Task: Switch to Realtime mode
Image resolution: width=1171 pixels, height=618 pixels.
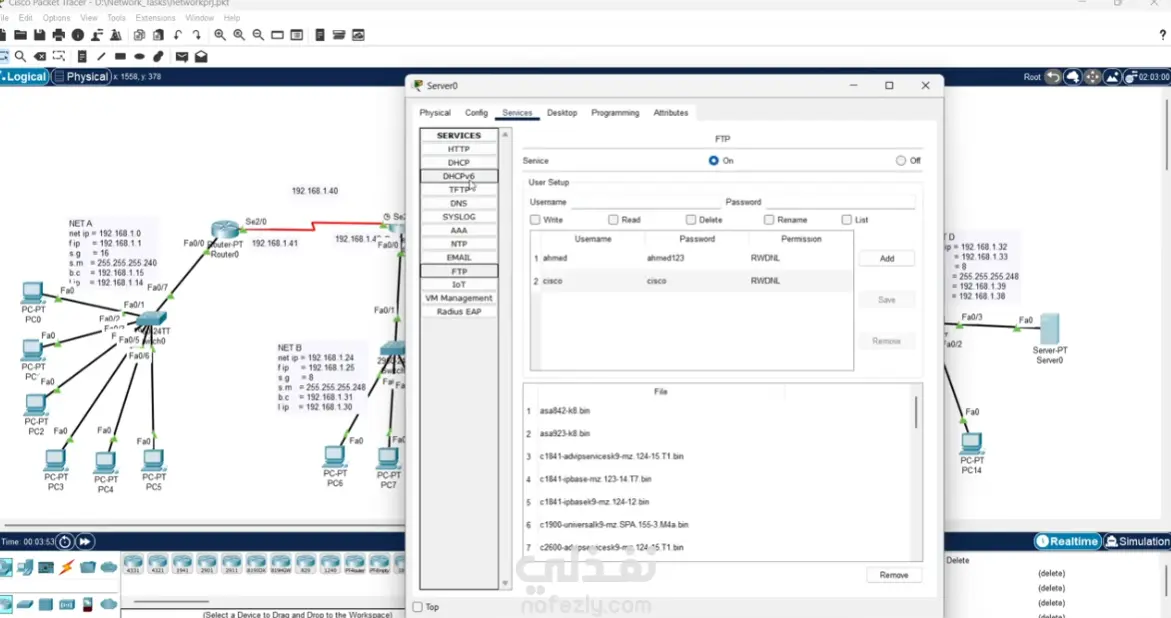Action: pyautogui.click(x=1067, y=542)
